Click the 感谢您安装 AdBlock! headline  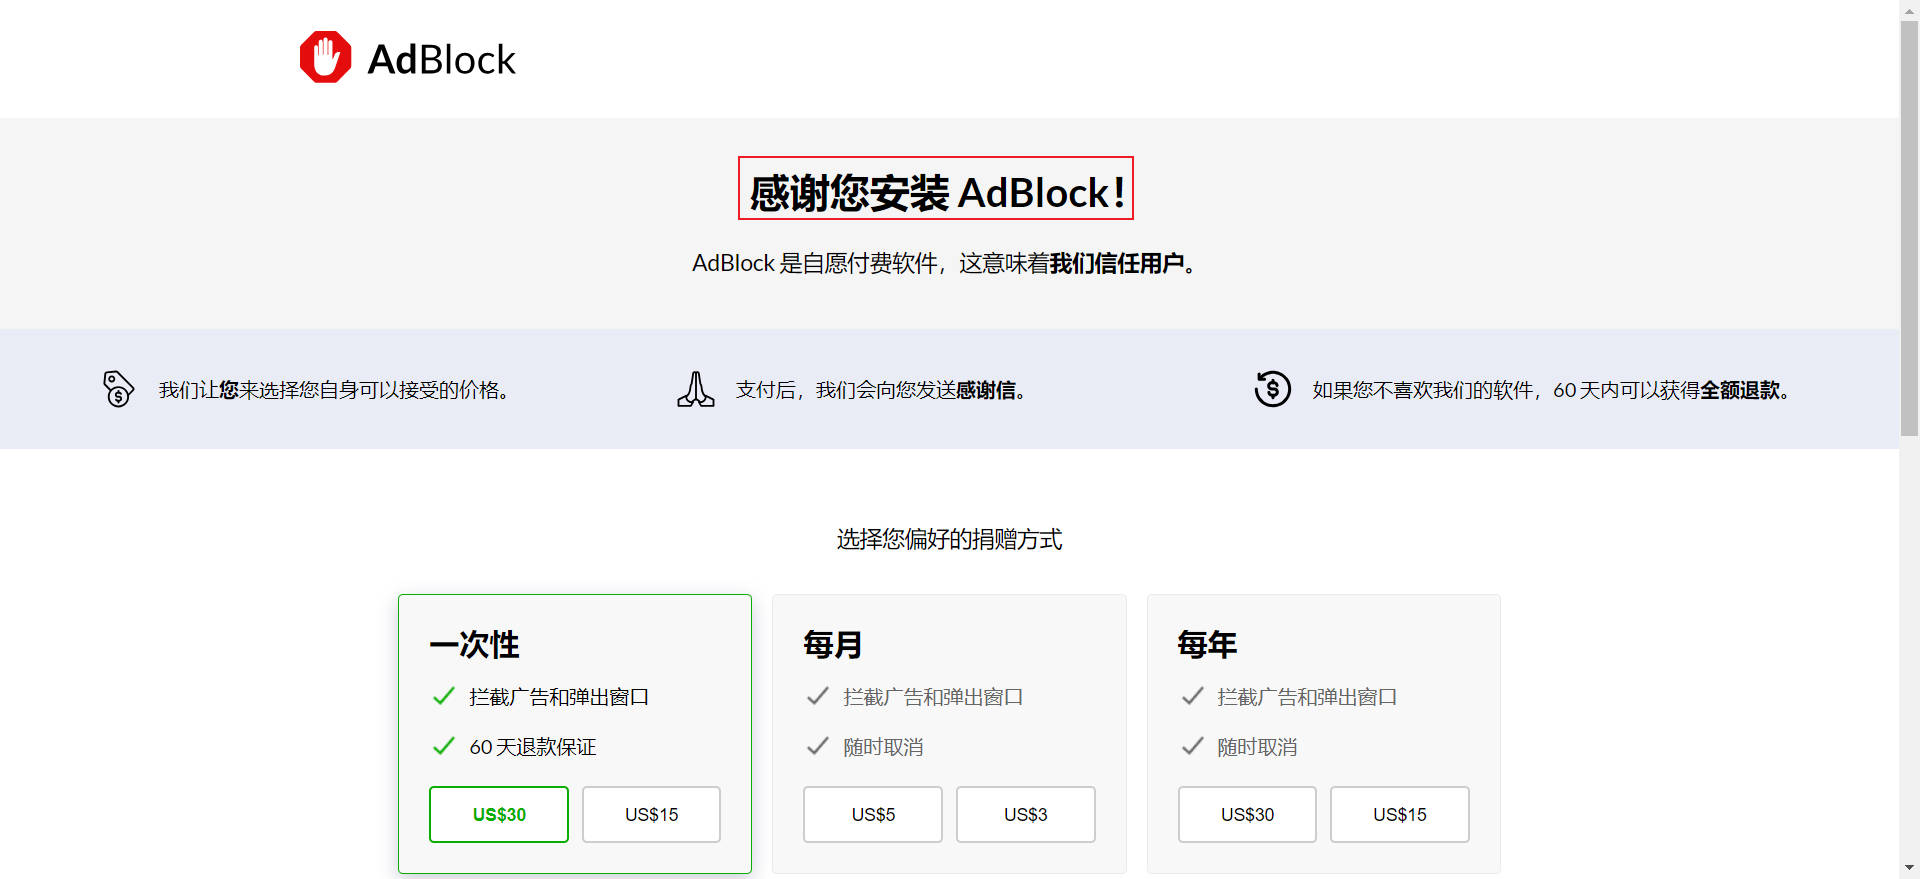(936, 192)
